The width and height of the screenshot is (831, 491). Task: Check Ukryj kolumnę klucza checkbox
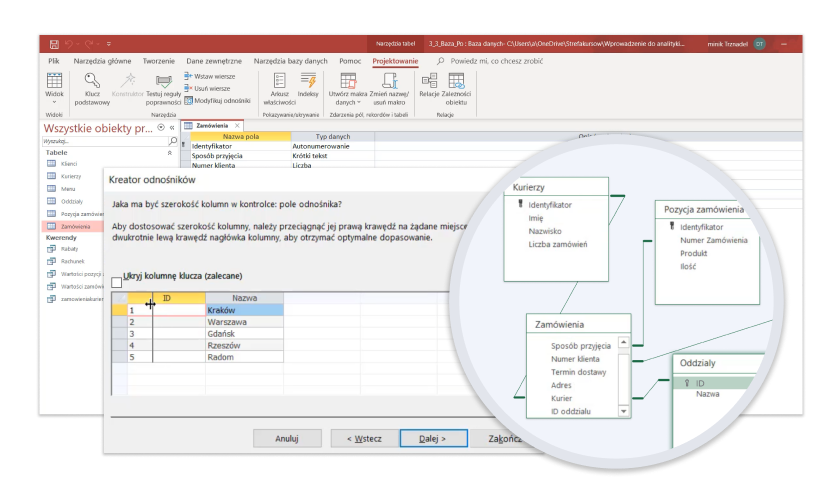pos(117,282)
